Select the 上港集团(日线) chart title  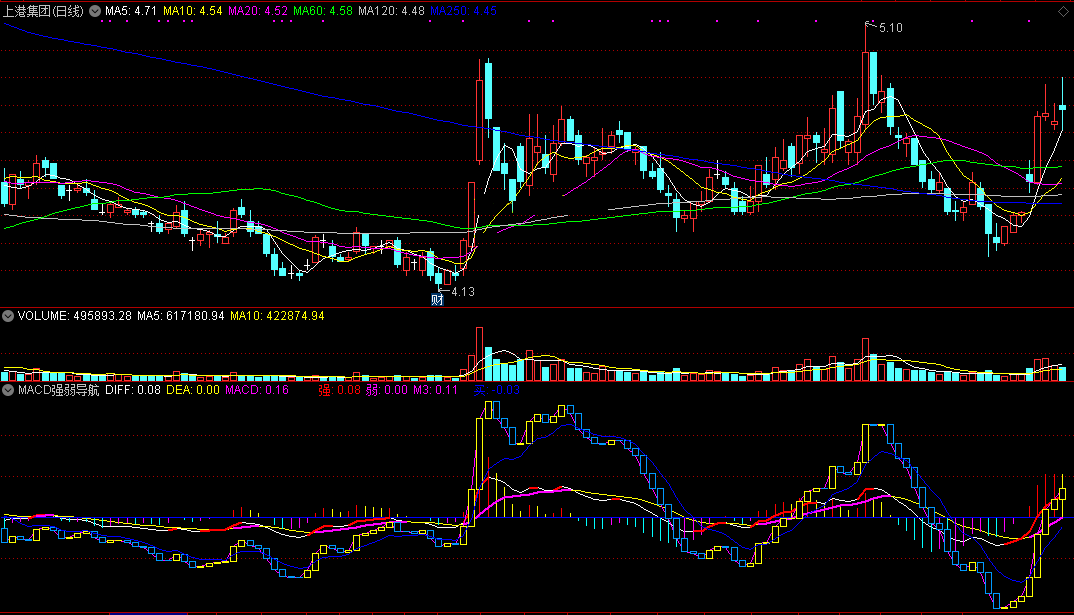pos(44,11)
